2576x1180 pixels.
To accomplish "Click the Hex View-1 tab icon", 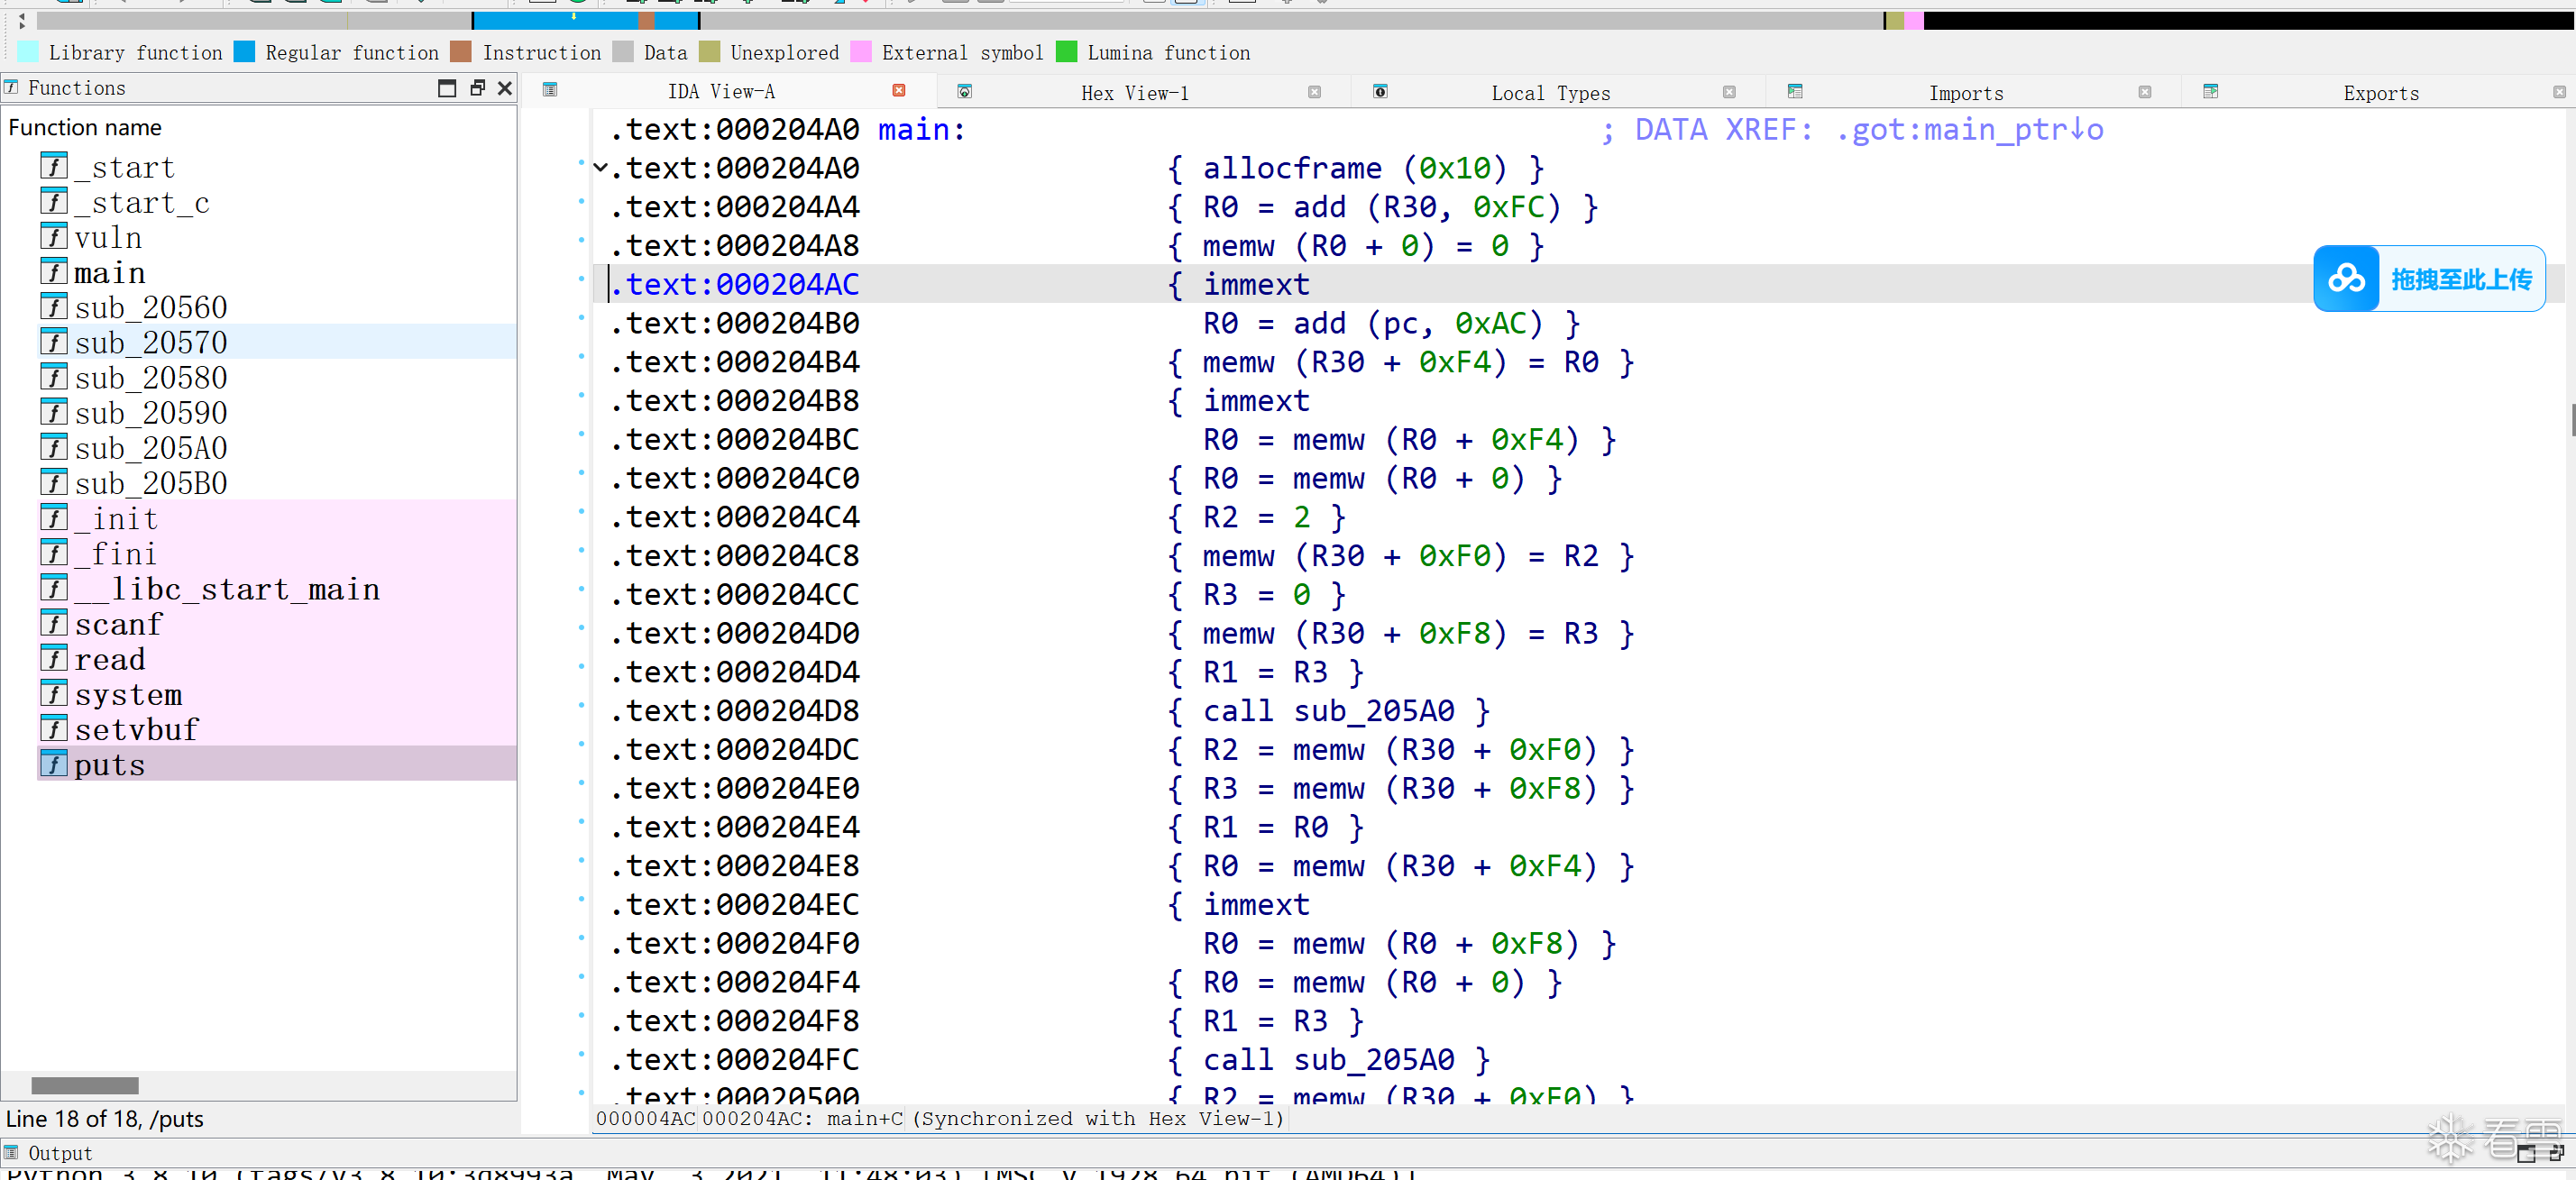I will pyautogui.click(x=965, y=92).
